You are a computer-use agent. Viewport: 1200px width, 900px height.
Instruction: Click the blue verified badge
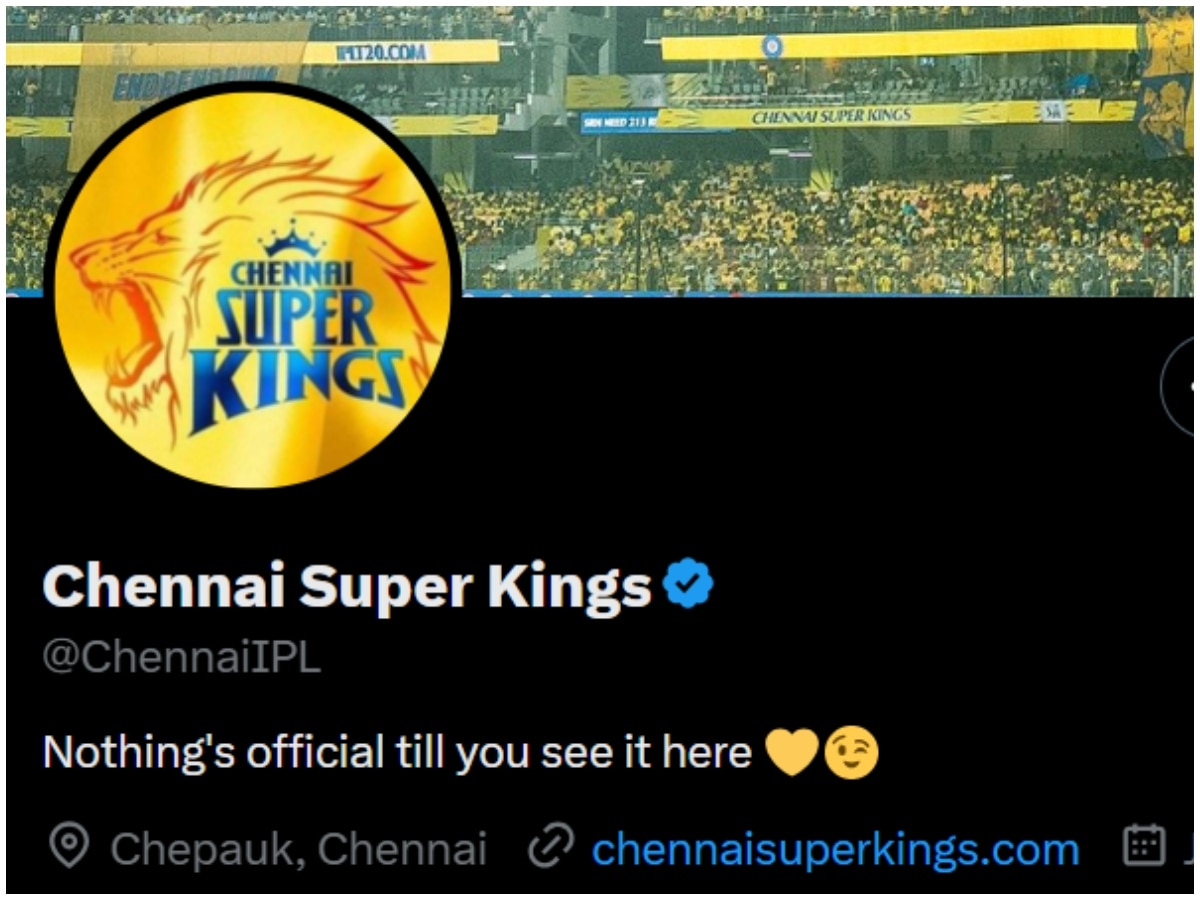pos(689,587)
